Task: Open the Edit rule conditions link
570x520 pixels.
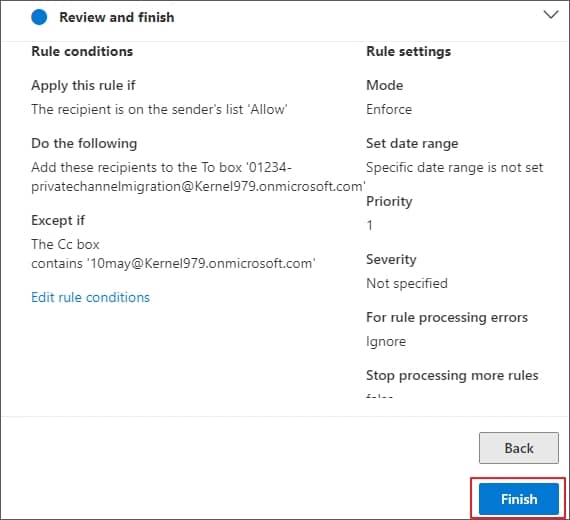Action: click(x=91, y=297)
